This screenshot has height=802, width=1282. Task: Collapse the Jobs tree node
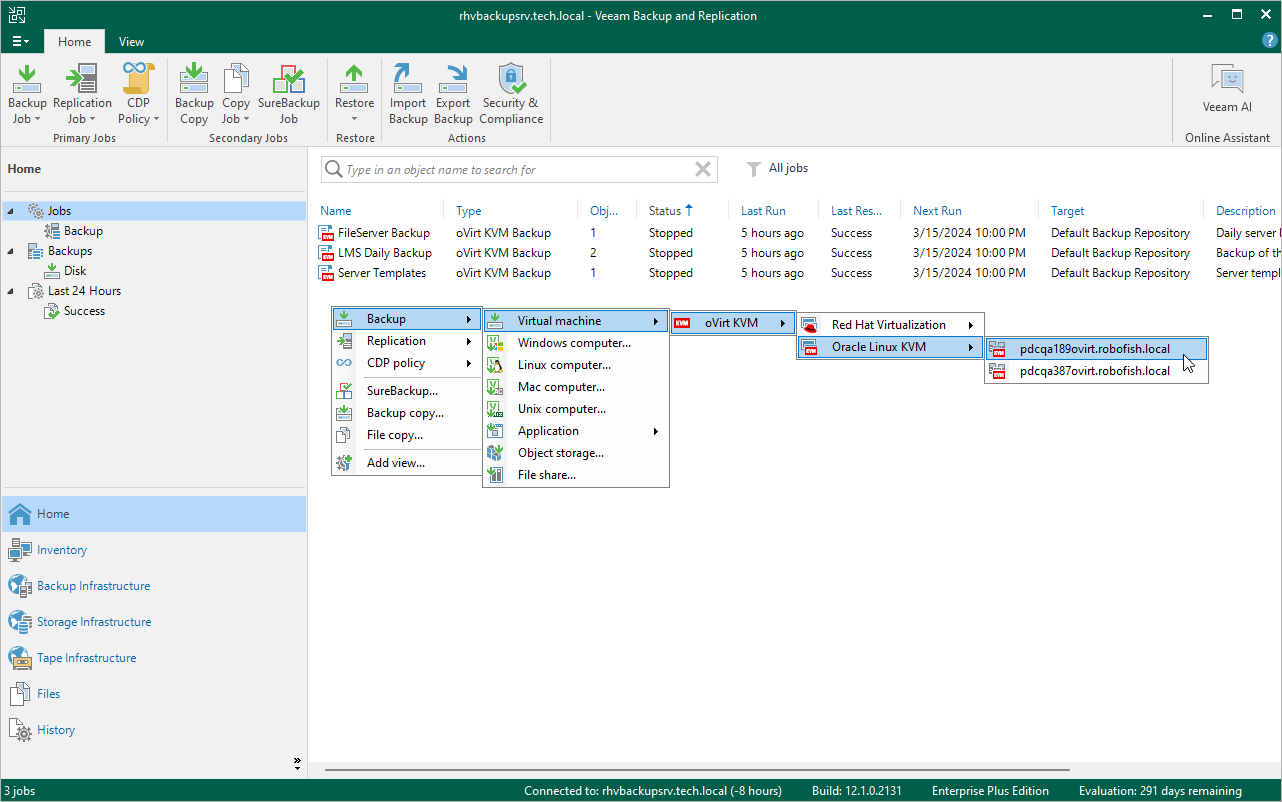(x=11, y=211)
